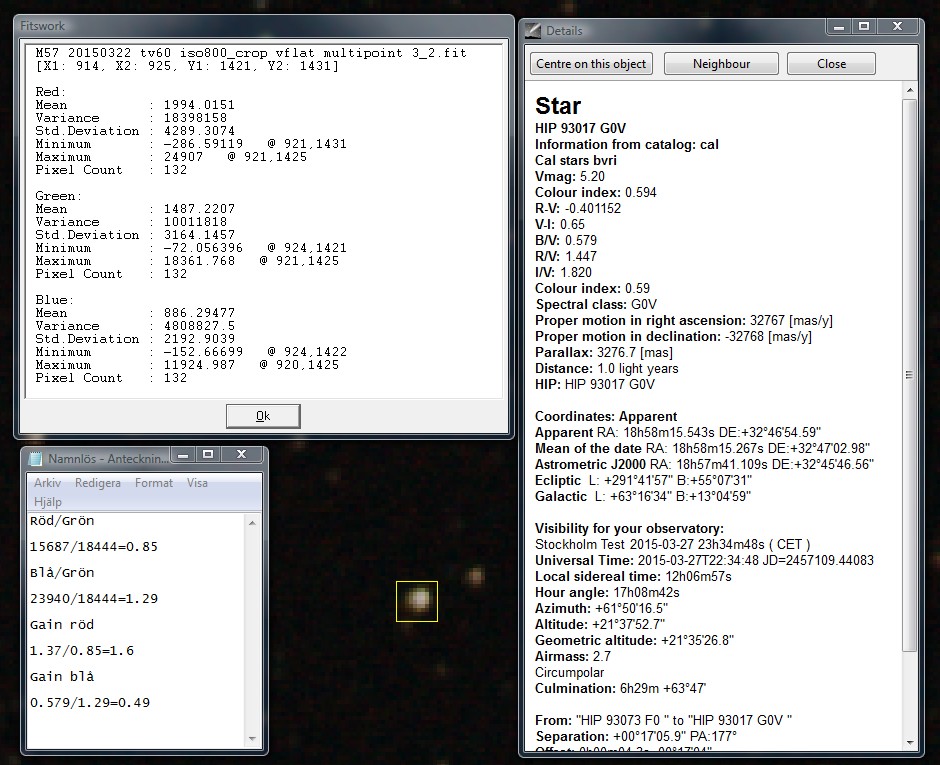
Task: Minimize the Details window
Action: pyautogui.click(x=839, y=26)
